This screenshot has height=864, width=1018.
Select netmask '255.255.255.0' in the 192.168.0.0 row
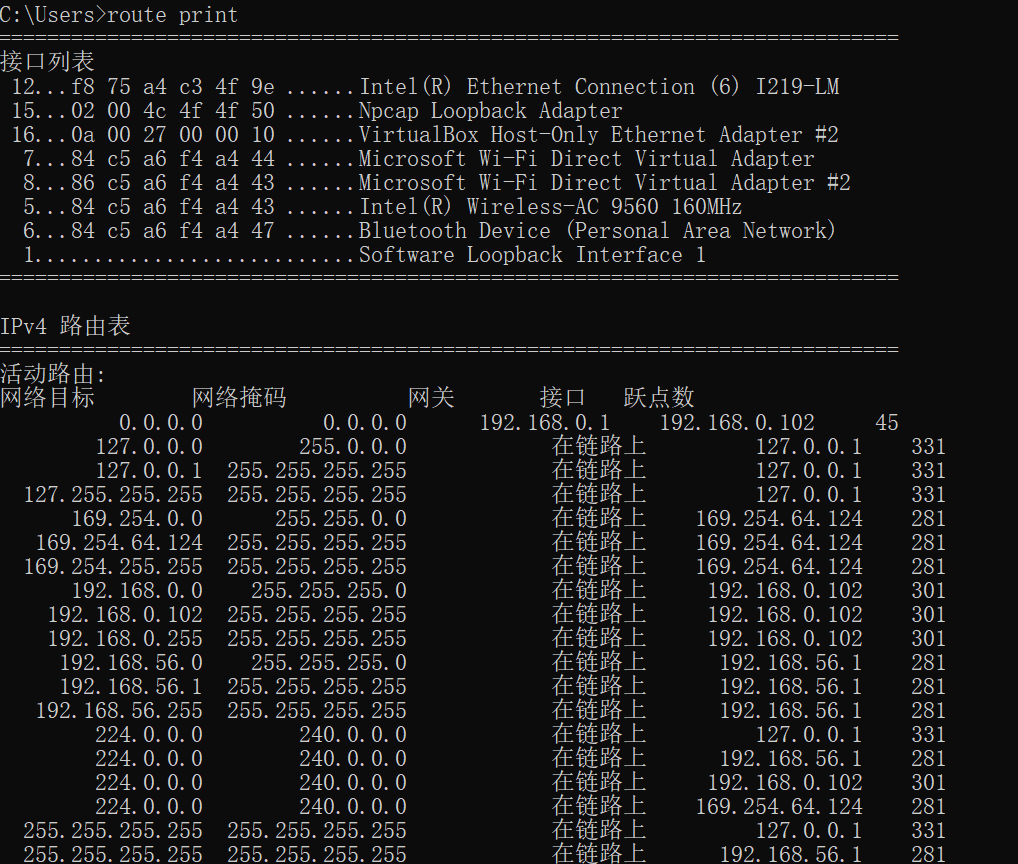coord(329,591)
